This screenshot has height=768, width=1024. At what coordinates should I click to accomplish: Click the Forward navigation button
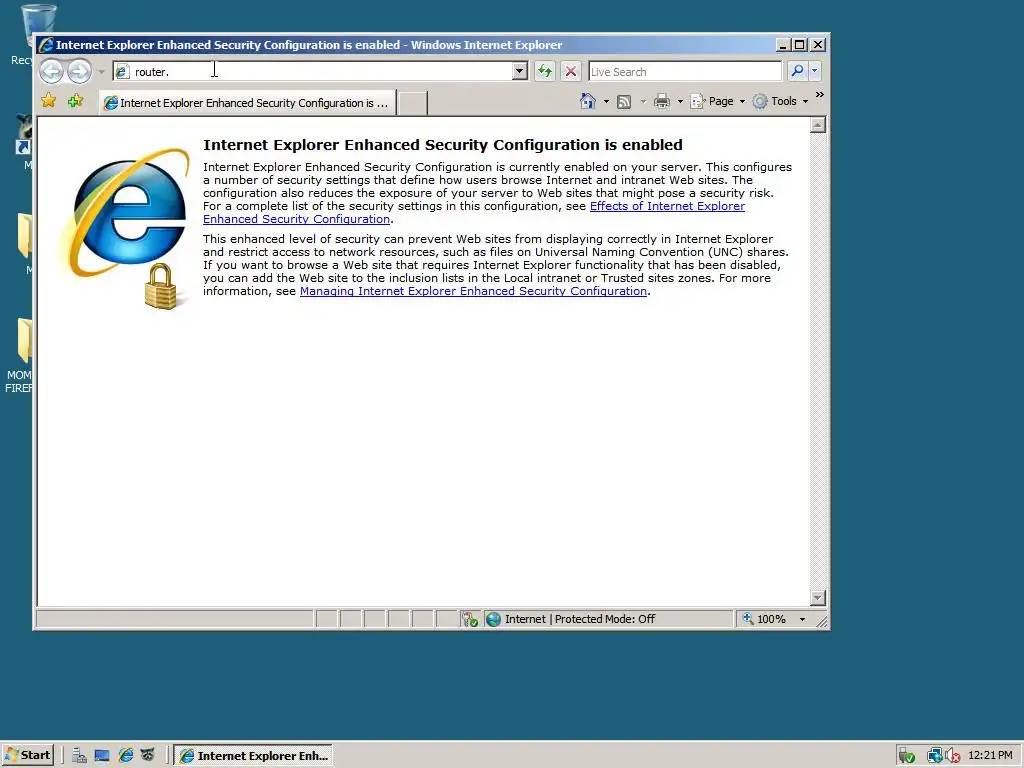79,71
